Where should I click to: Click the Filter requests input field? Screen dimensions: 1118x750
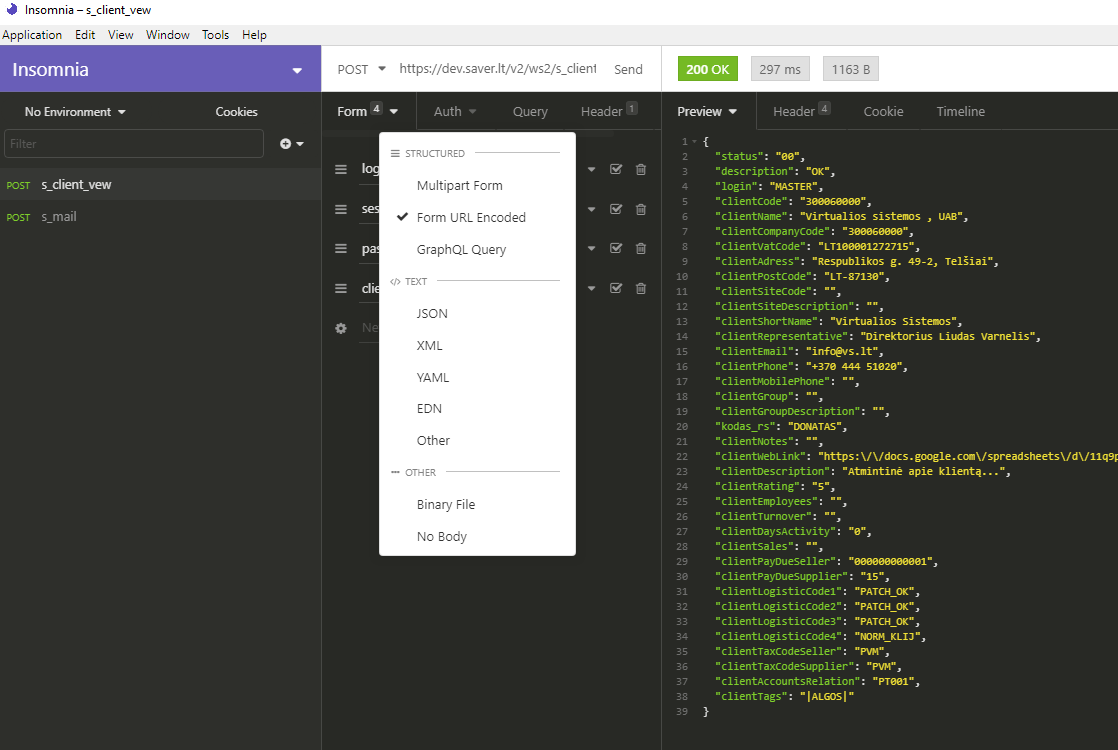coord(134,143)
